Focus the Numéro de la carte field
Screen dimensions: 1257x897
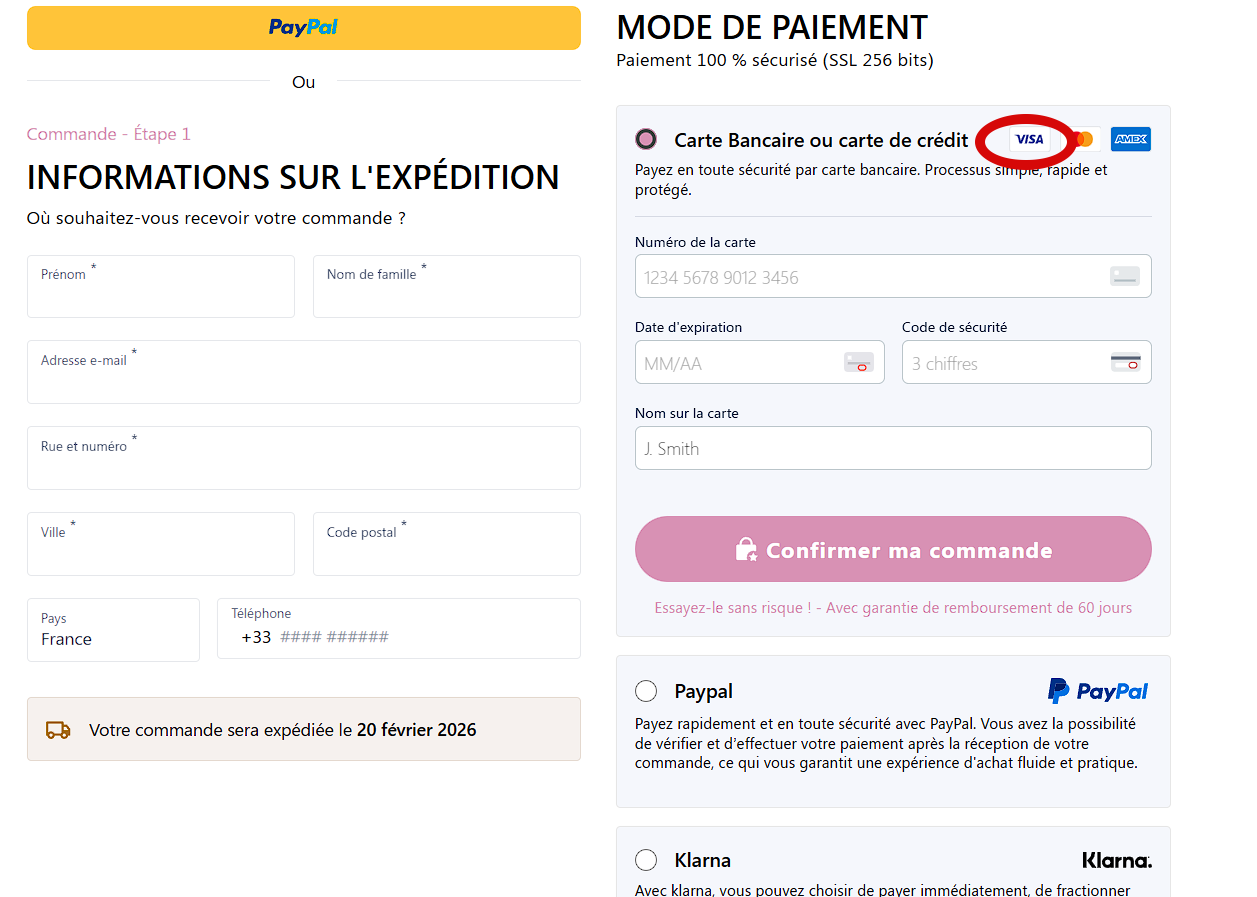point(870,277)
